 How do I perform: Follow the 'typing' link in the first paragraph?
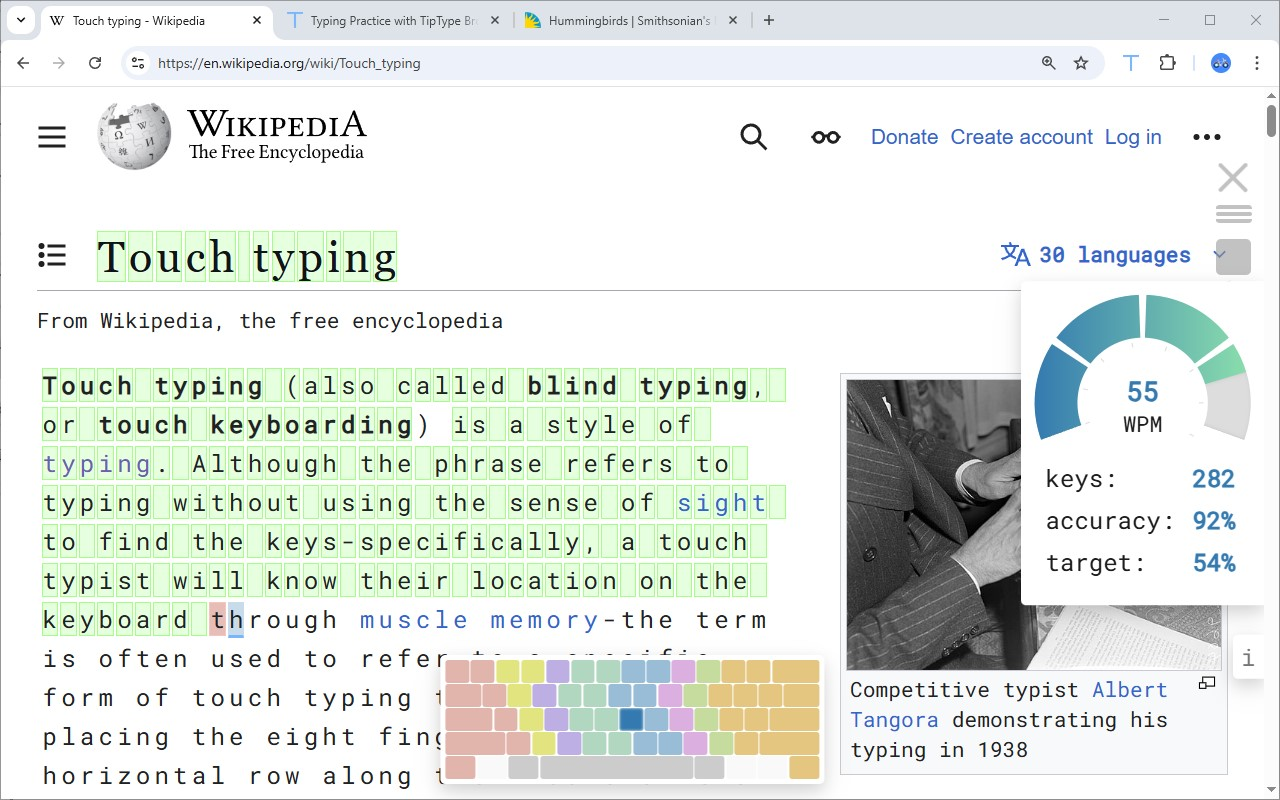96,464
